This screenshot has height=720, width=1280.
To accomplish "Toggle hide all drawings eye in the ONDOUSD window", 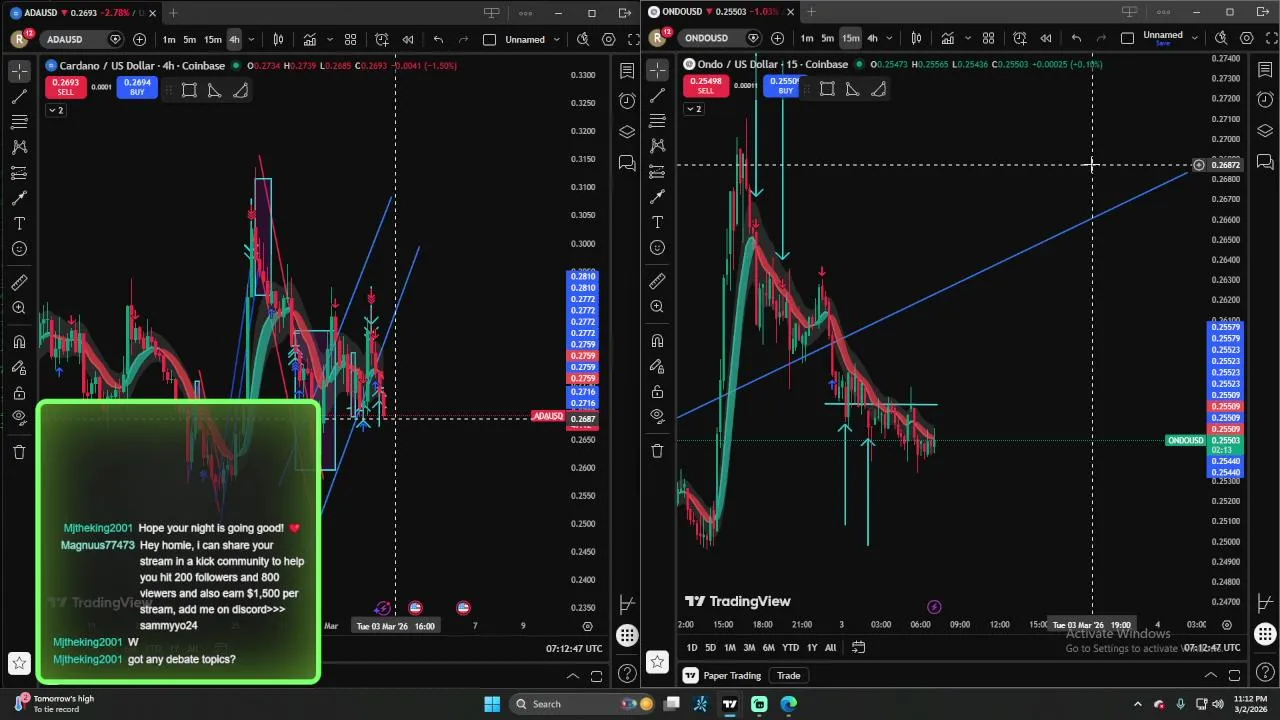I will 657,415.
